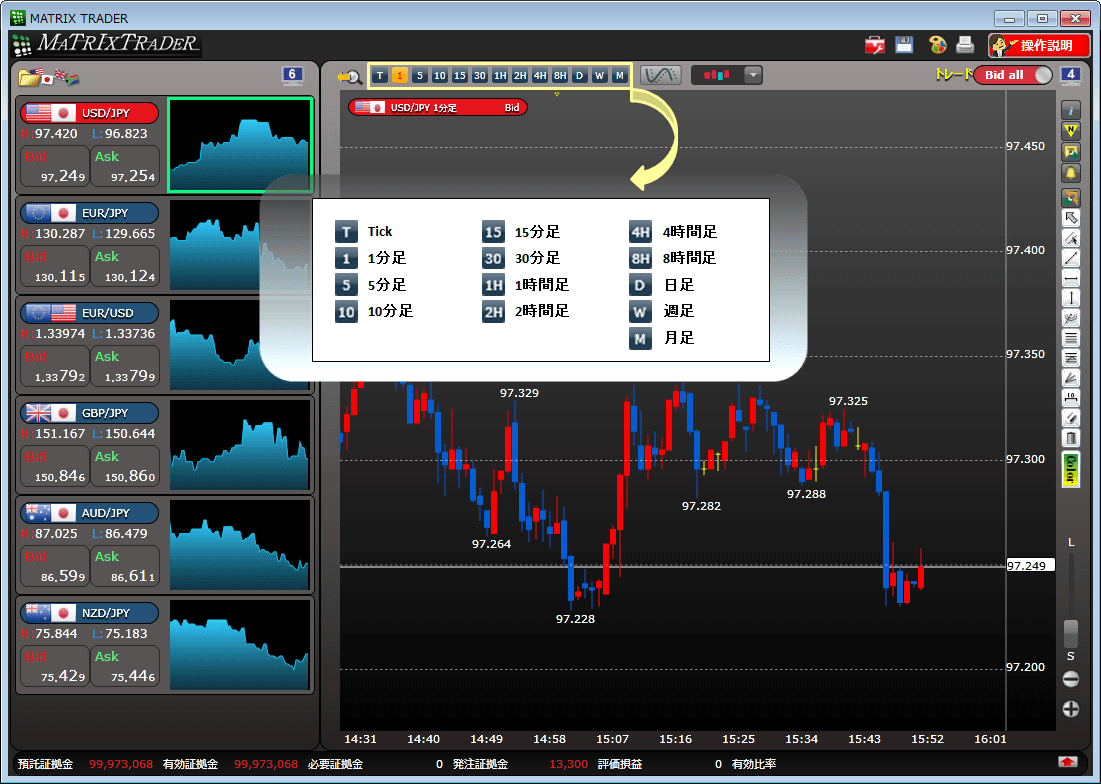Select the 1-minute timeframe button
This screenshot has width=1101, height=784.
400,75
